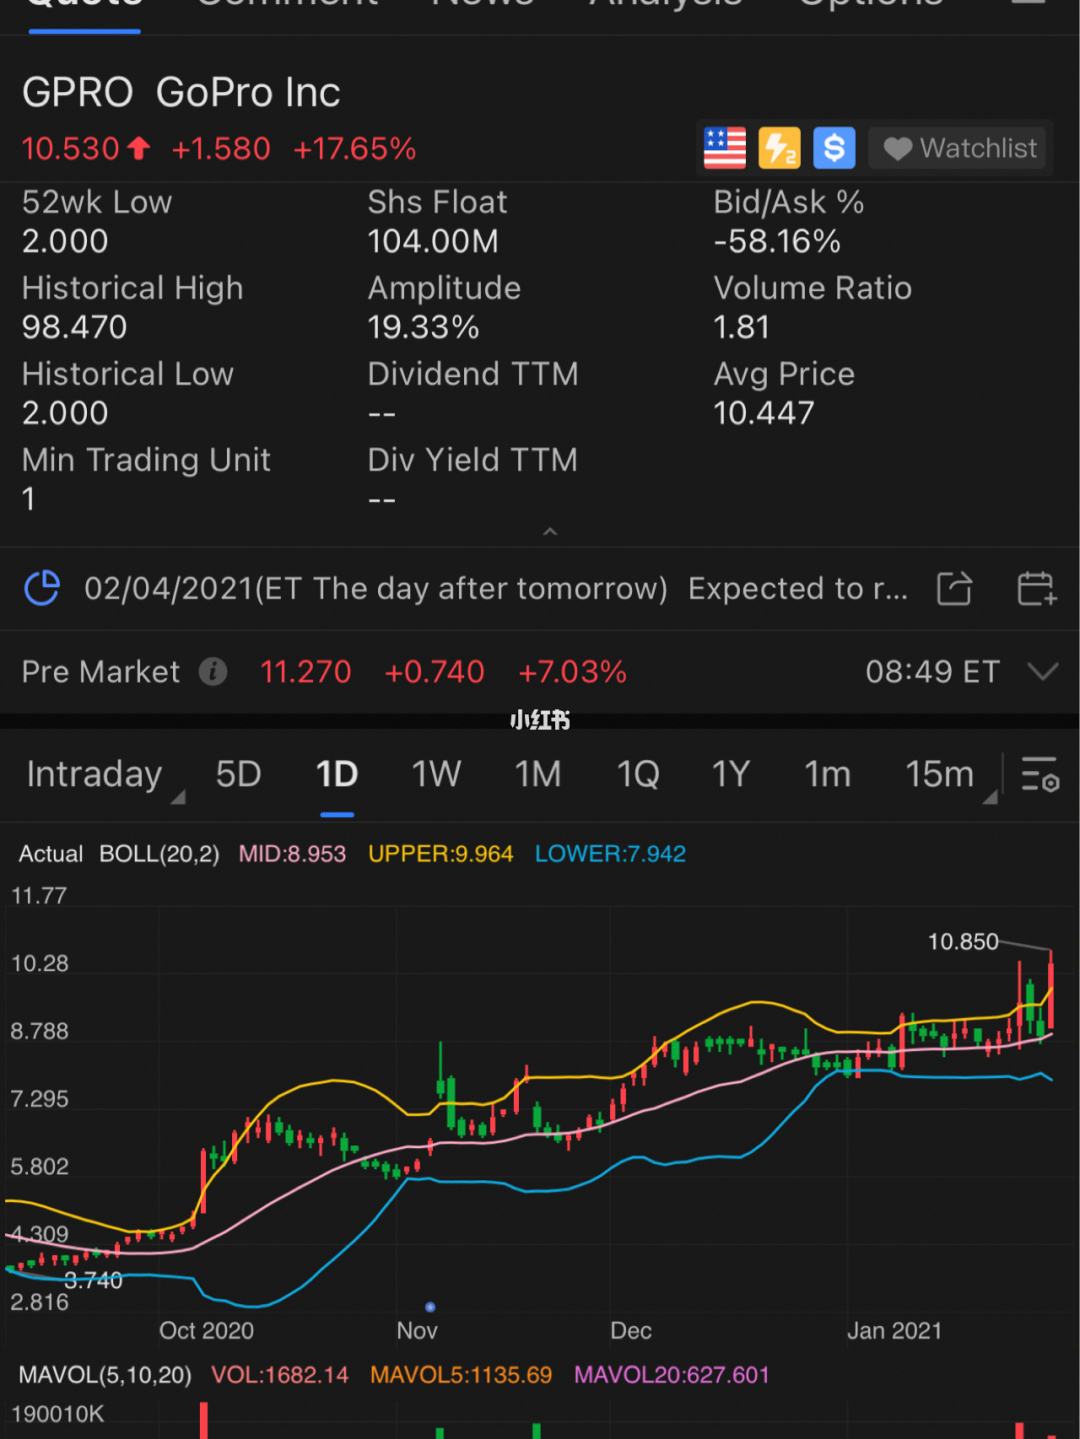This screenshot has width=1080, height=1439.
Task: Tap the Avg Price 10.447 value
Action: tap(764, 413)
